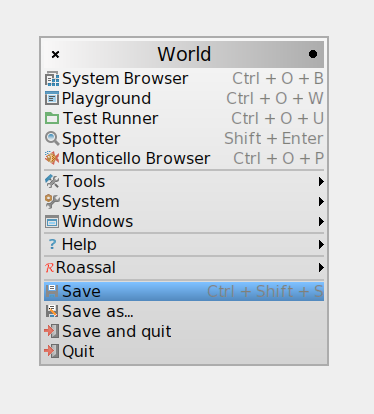Launch the Test Runner
The width and height of the screenshot is (374, 414).
184,118
